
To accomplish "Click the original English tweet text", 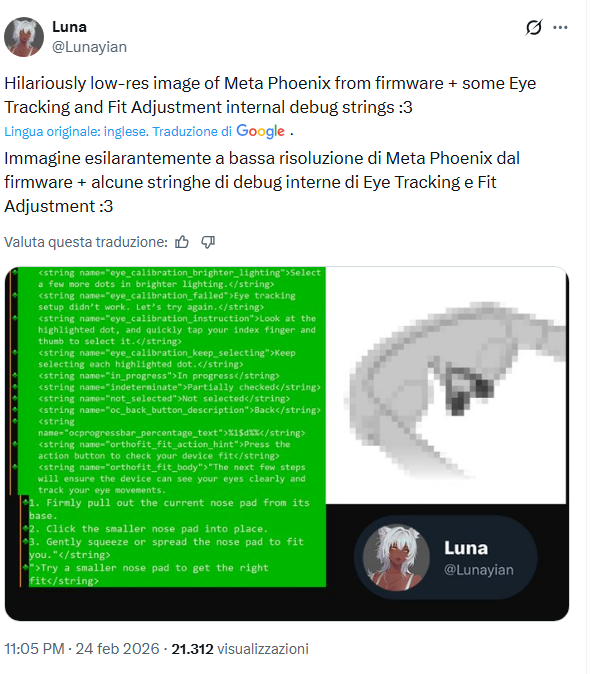I will [x=270, y=95].
